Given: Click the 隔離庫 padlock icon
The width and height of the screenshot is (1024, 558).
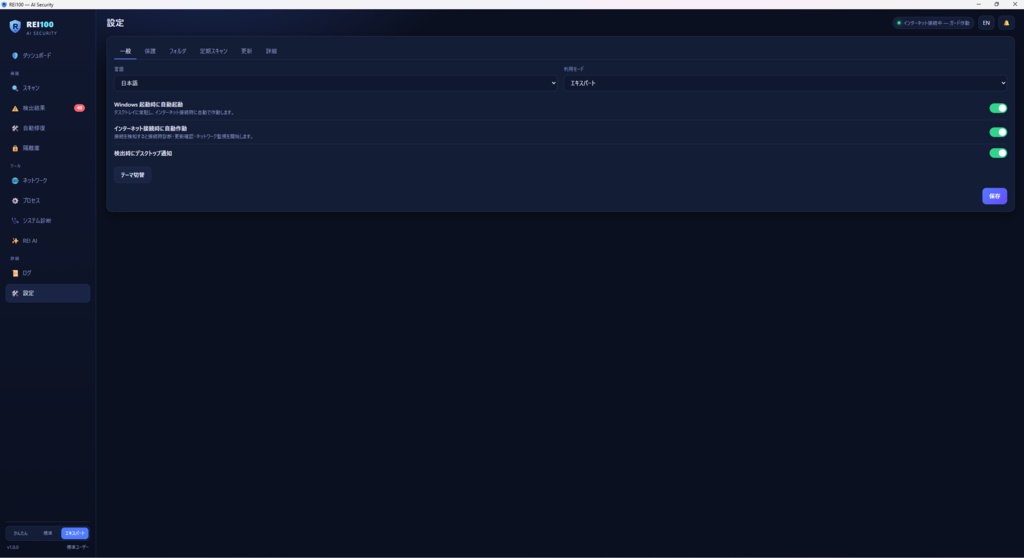Looking at the screenshot, I should tap(15, 148).
